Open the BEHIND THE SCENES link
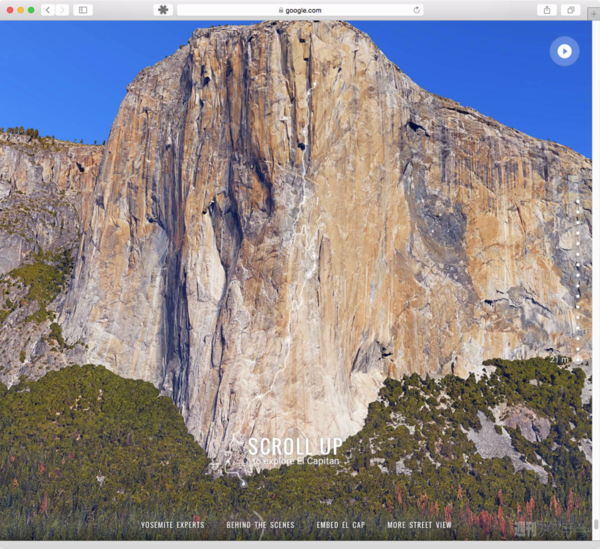600x549 pixels. [x=260, y=525]
